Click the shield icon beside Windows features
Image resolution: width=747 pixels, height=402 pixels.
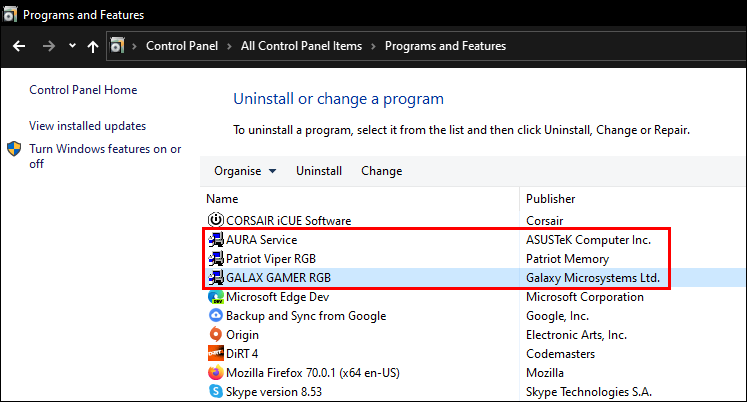[x=14, y=149]
